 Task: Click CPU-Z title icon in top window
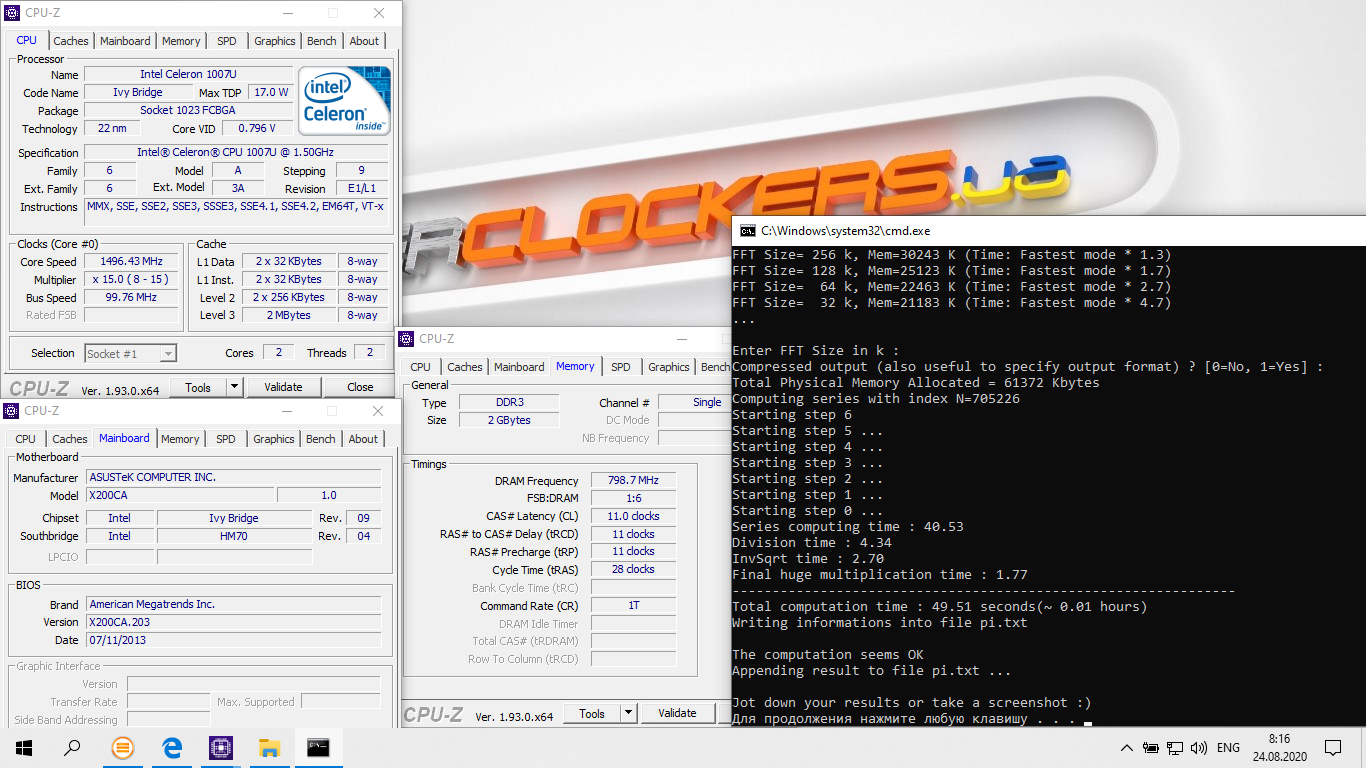[11, 13]
